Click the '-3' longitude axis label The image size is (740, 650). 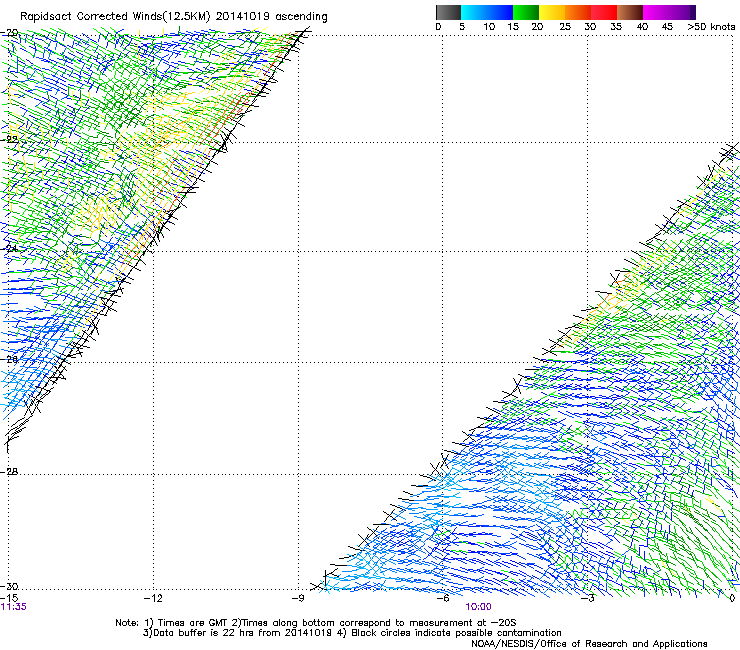(x=588, y=598)
